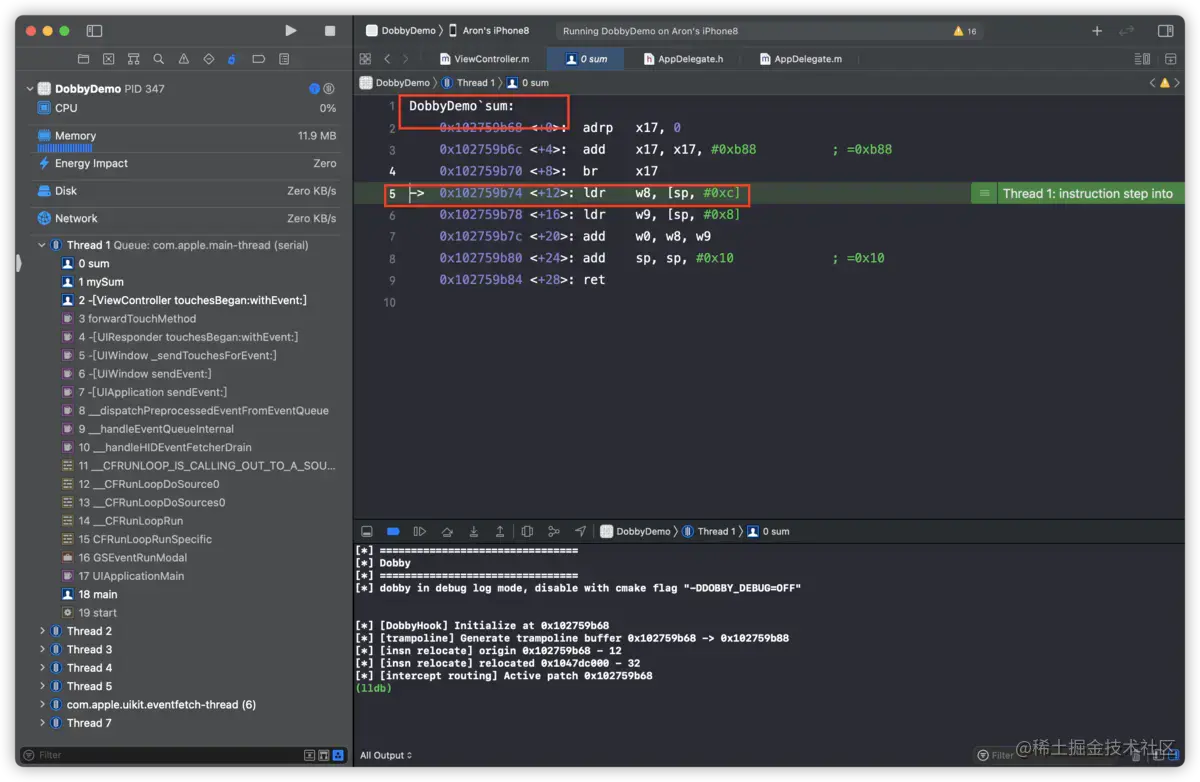Open Debug Memory Graph icon
This screenshot has height=782, width=1200.
point(554,531)
